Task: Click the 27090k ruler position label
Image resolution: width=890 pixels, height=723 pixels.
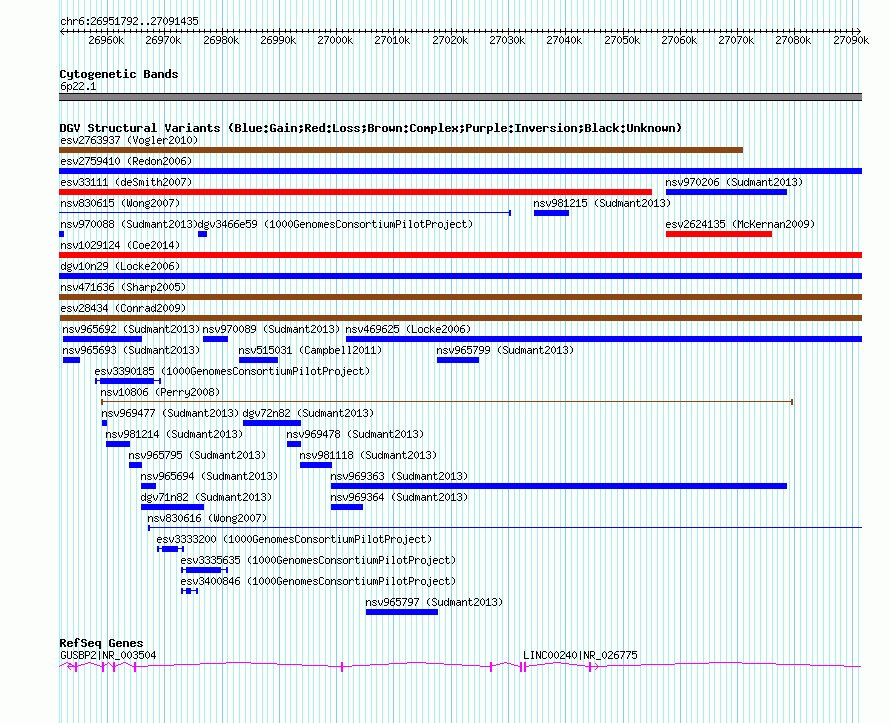Action: (851, 40)
